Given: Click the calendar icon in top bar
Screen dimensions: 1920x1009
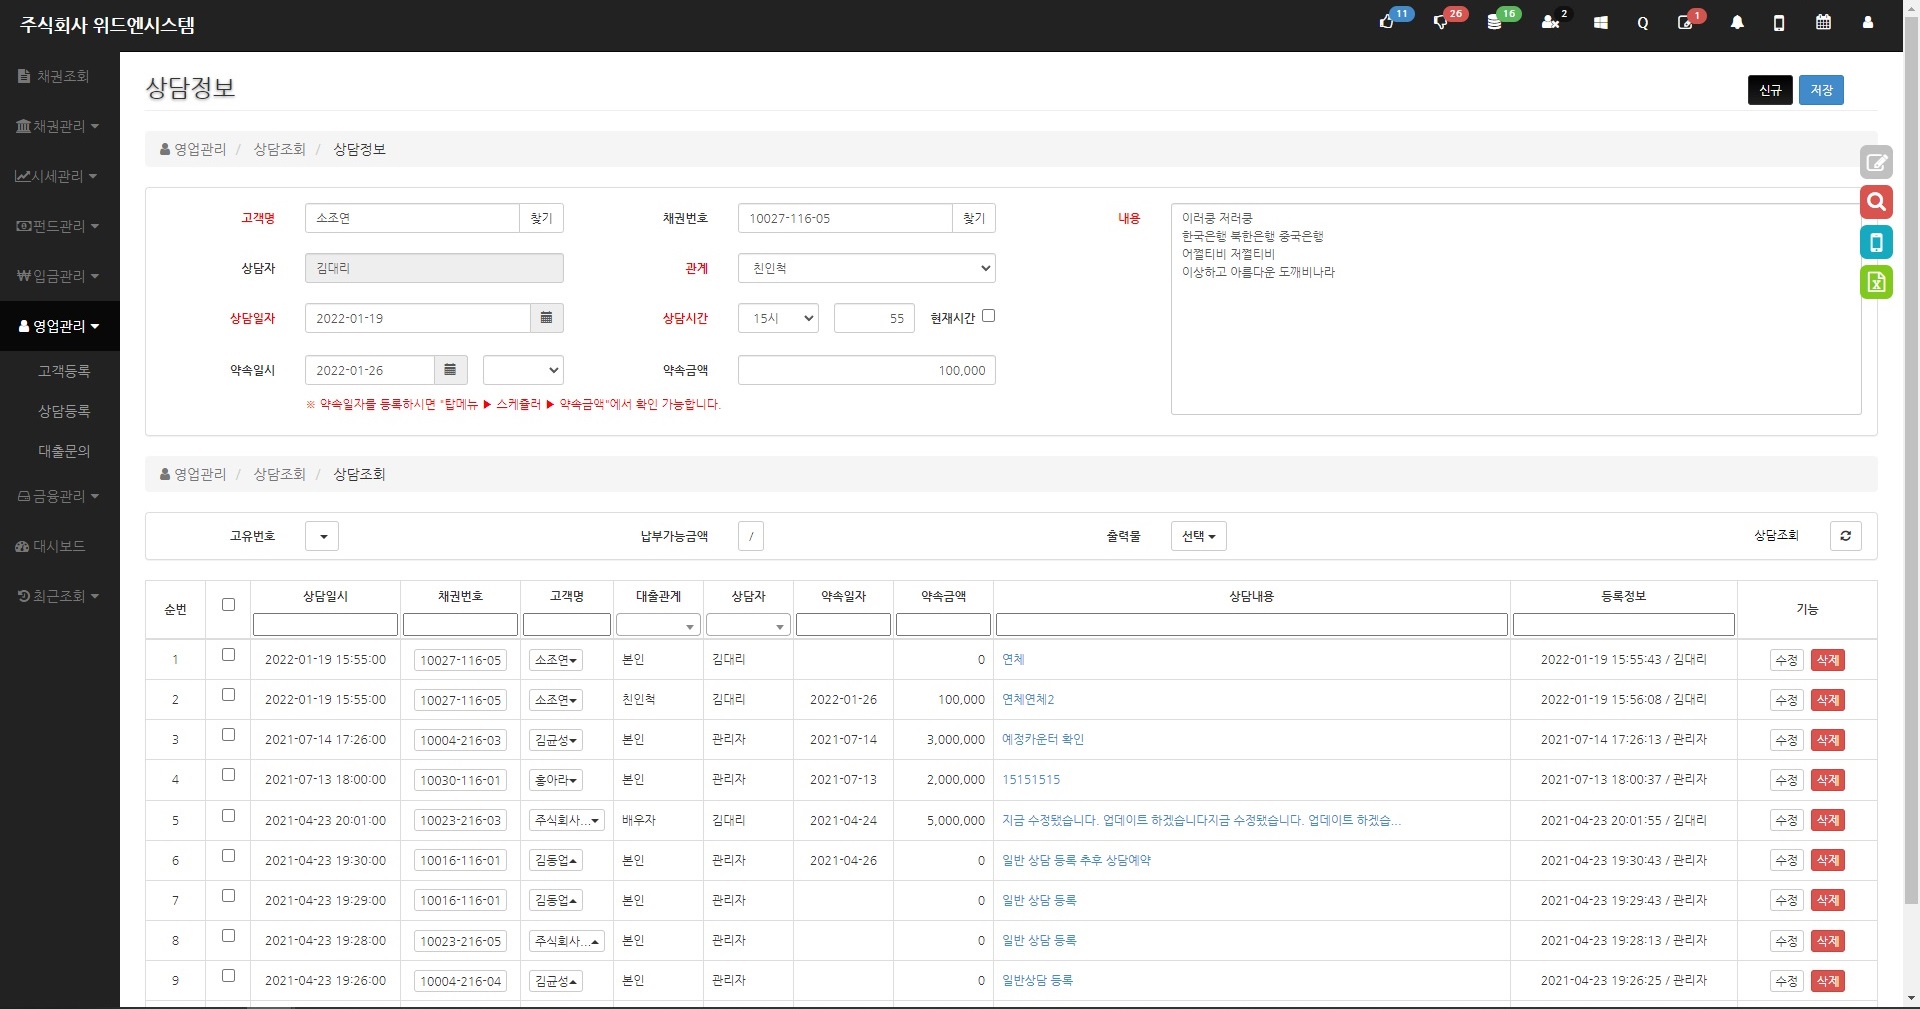Looking at the screenshot, I should [x=1823, y=22].
